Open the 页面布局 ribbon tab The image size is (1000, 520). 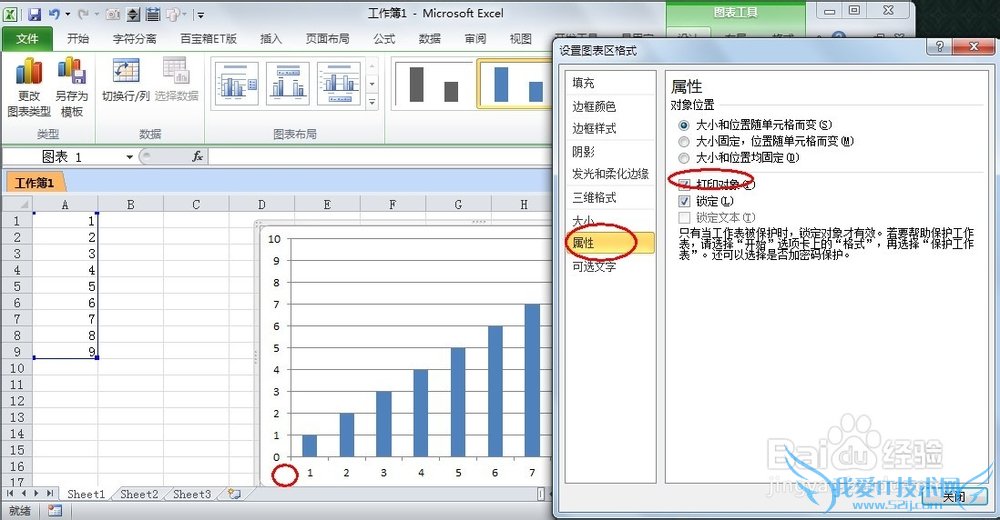point(328,39)
